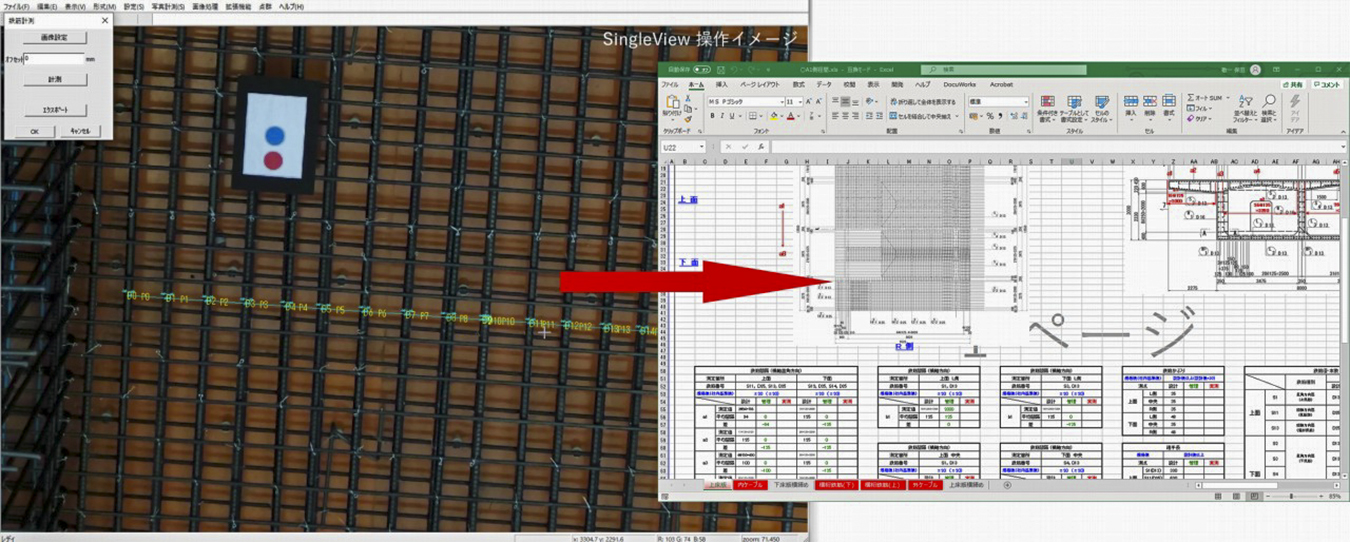1350x542 pixels.
Task: Open セルのスタイル cell styles
Action: (x=1102, y=111)
